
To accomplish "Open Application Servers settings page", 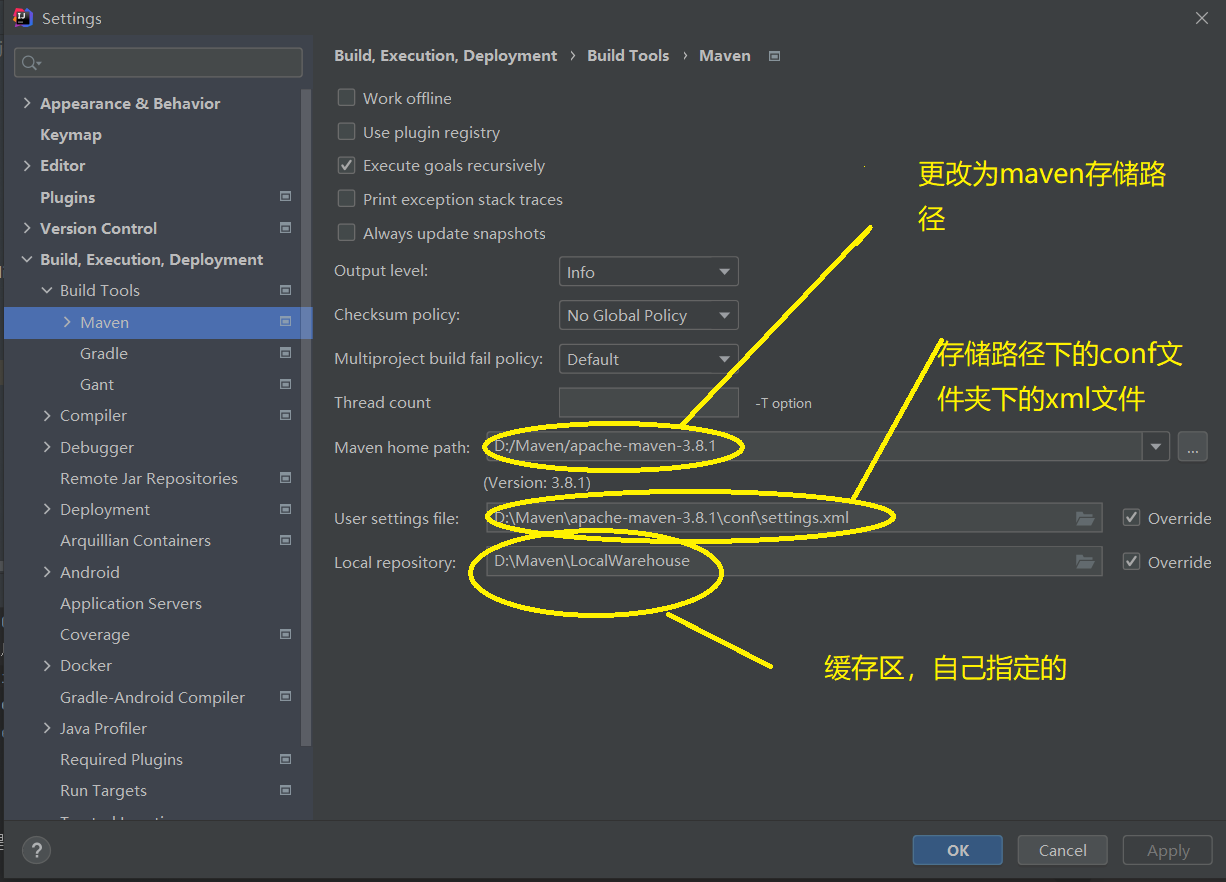I will point(131,603).
